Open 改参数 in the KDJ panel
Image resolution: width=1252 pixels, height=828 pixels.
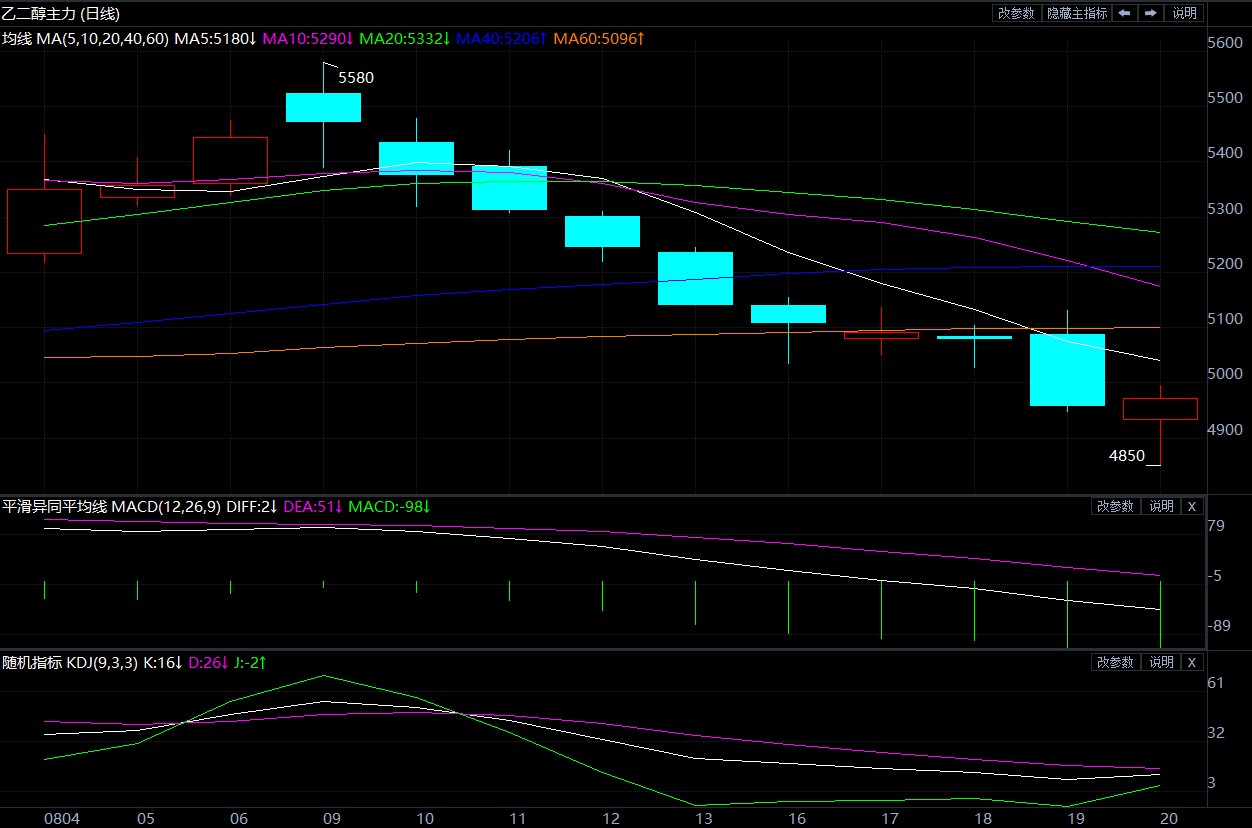(1115, 662)
